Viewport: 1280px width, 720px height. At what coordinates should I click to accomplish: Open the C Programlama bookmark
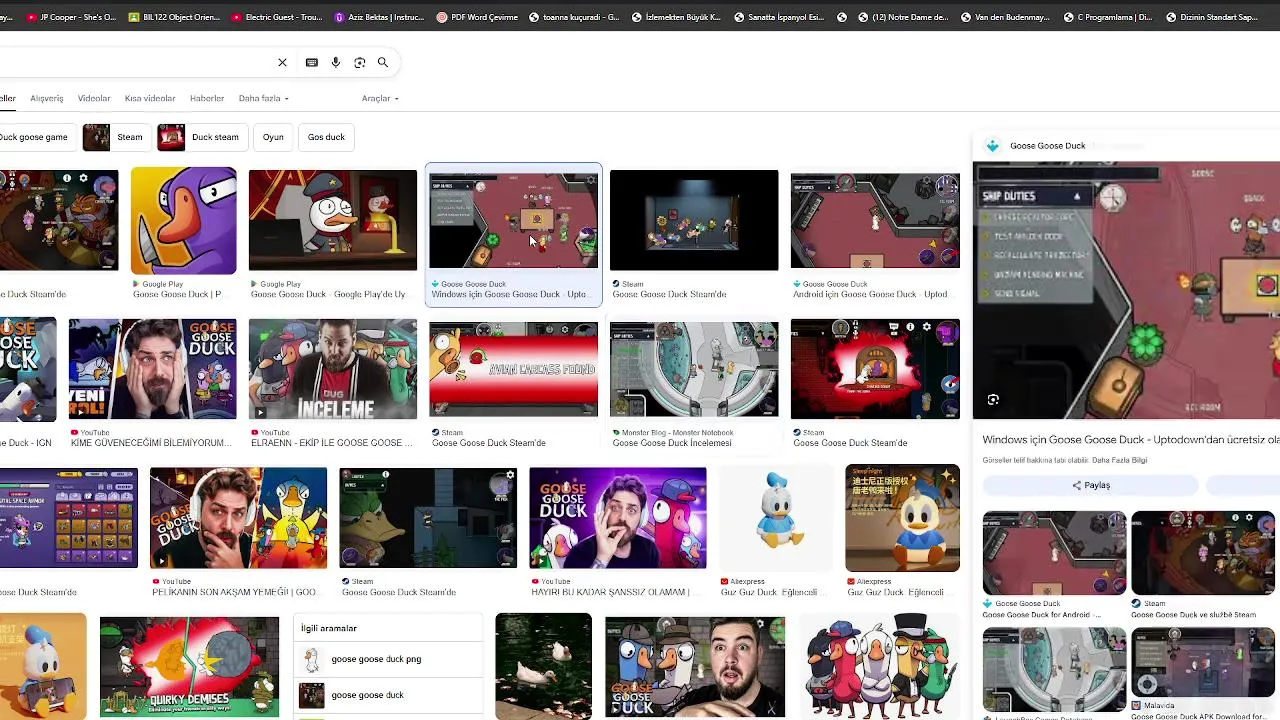tap(1108, 17)
